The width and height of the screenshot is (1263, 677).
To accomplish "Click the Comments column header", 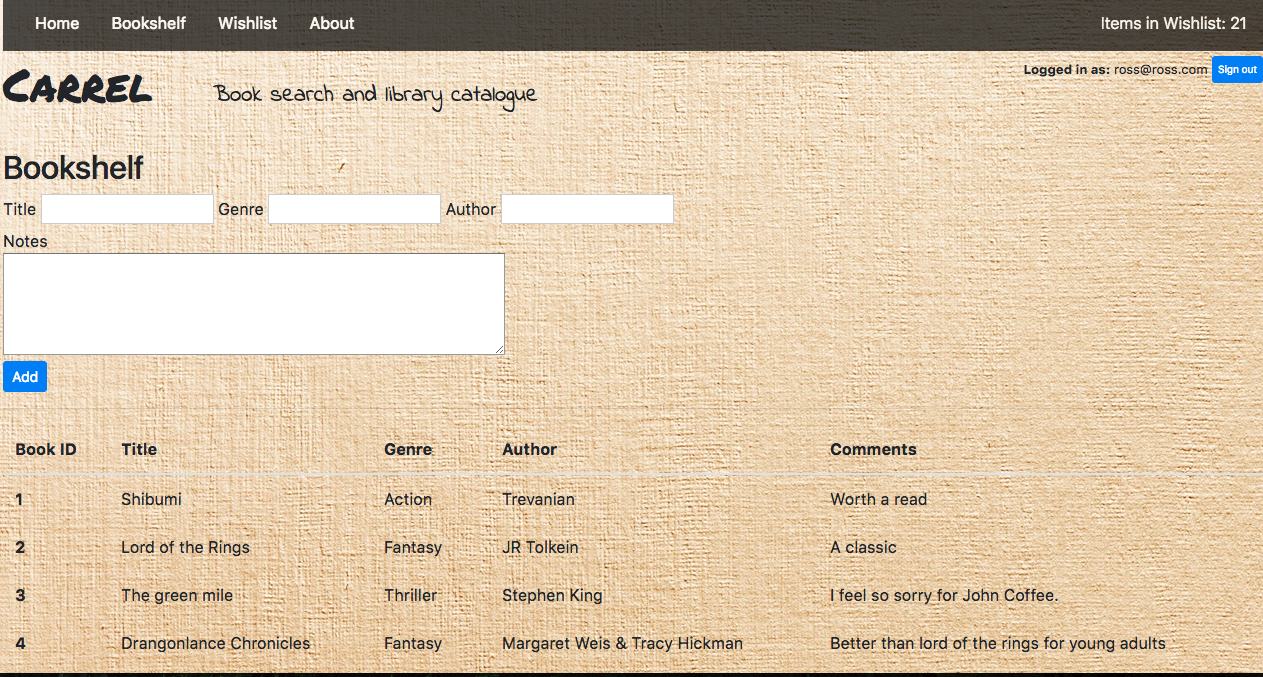I will [873, 449].
